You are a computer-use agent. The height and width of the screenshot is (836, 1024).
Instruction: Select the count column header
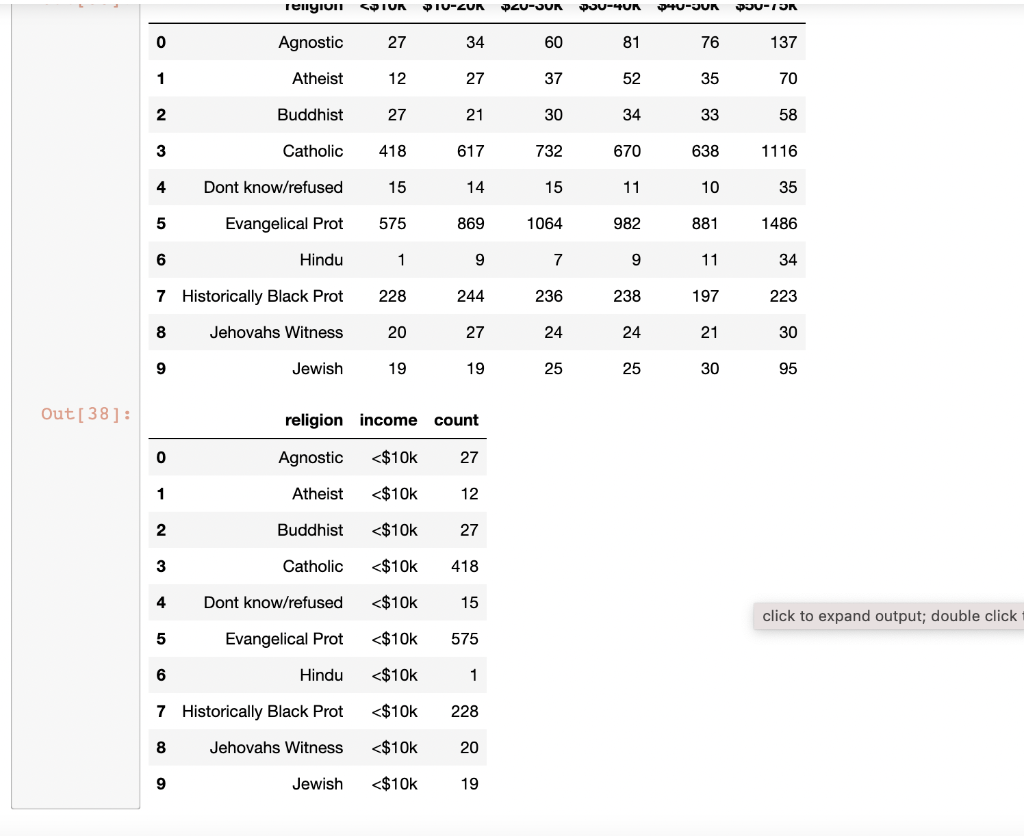(x=456, y=420)
